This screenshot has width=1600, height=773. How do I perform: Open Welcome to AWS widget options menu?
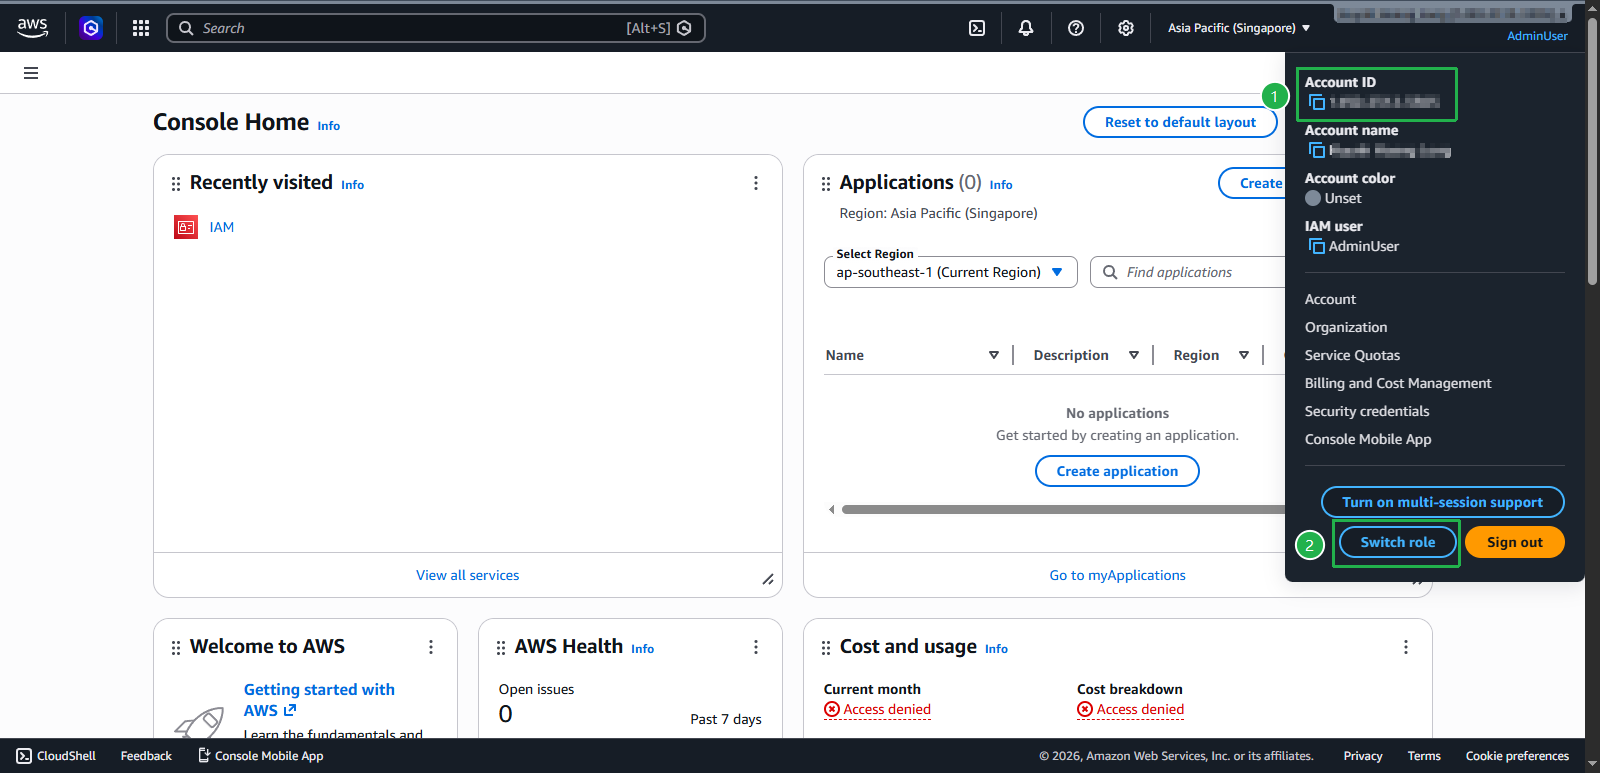click(x=431, y=647)
